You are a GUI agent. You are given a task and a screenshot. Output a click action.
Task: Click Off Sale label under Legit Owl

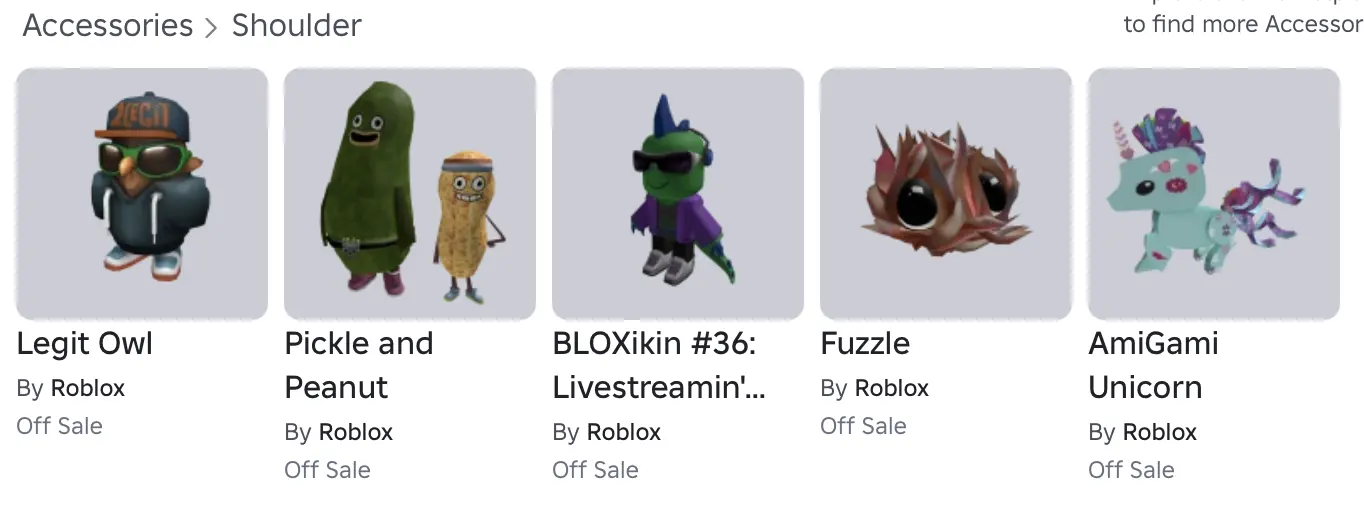point(60,426)
